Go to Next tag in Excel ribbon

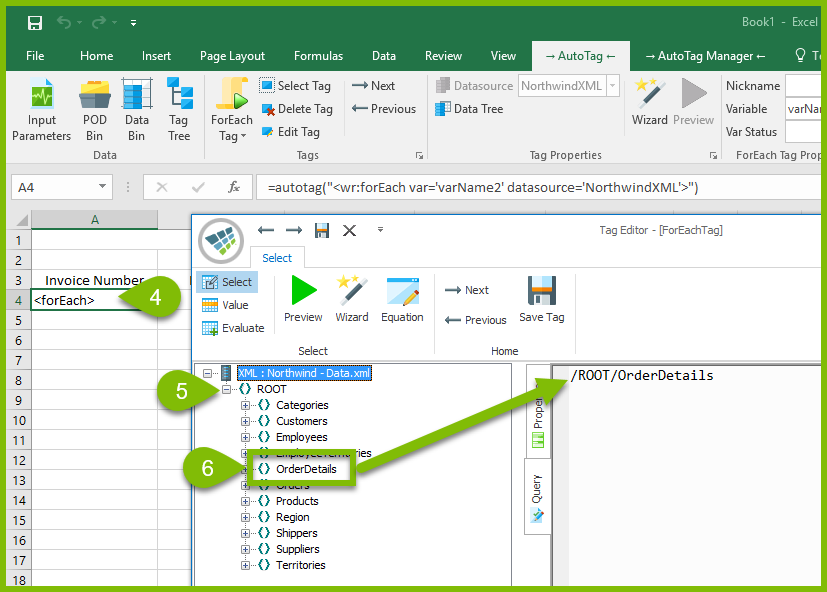click(x=373, y=85)
